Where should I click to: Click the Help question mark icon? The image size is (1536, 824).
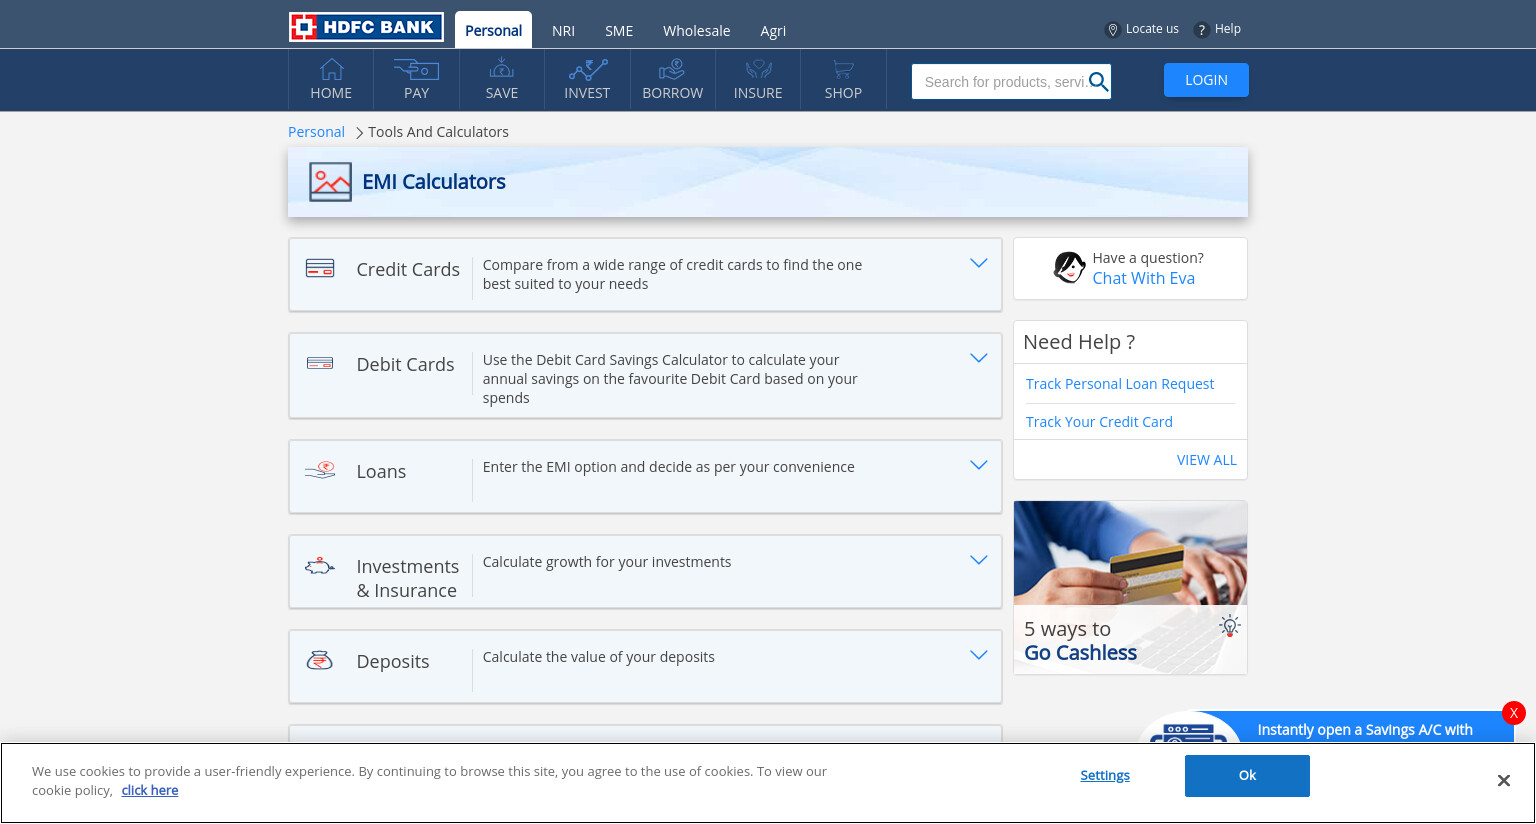click(1202, 30)
